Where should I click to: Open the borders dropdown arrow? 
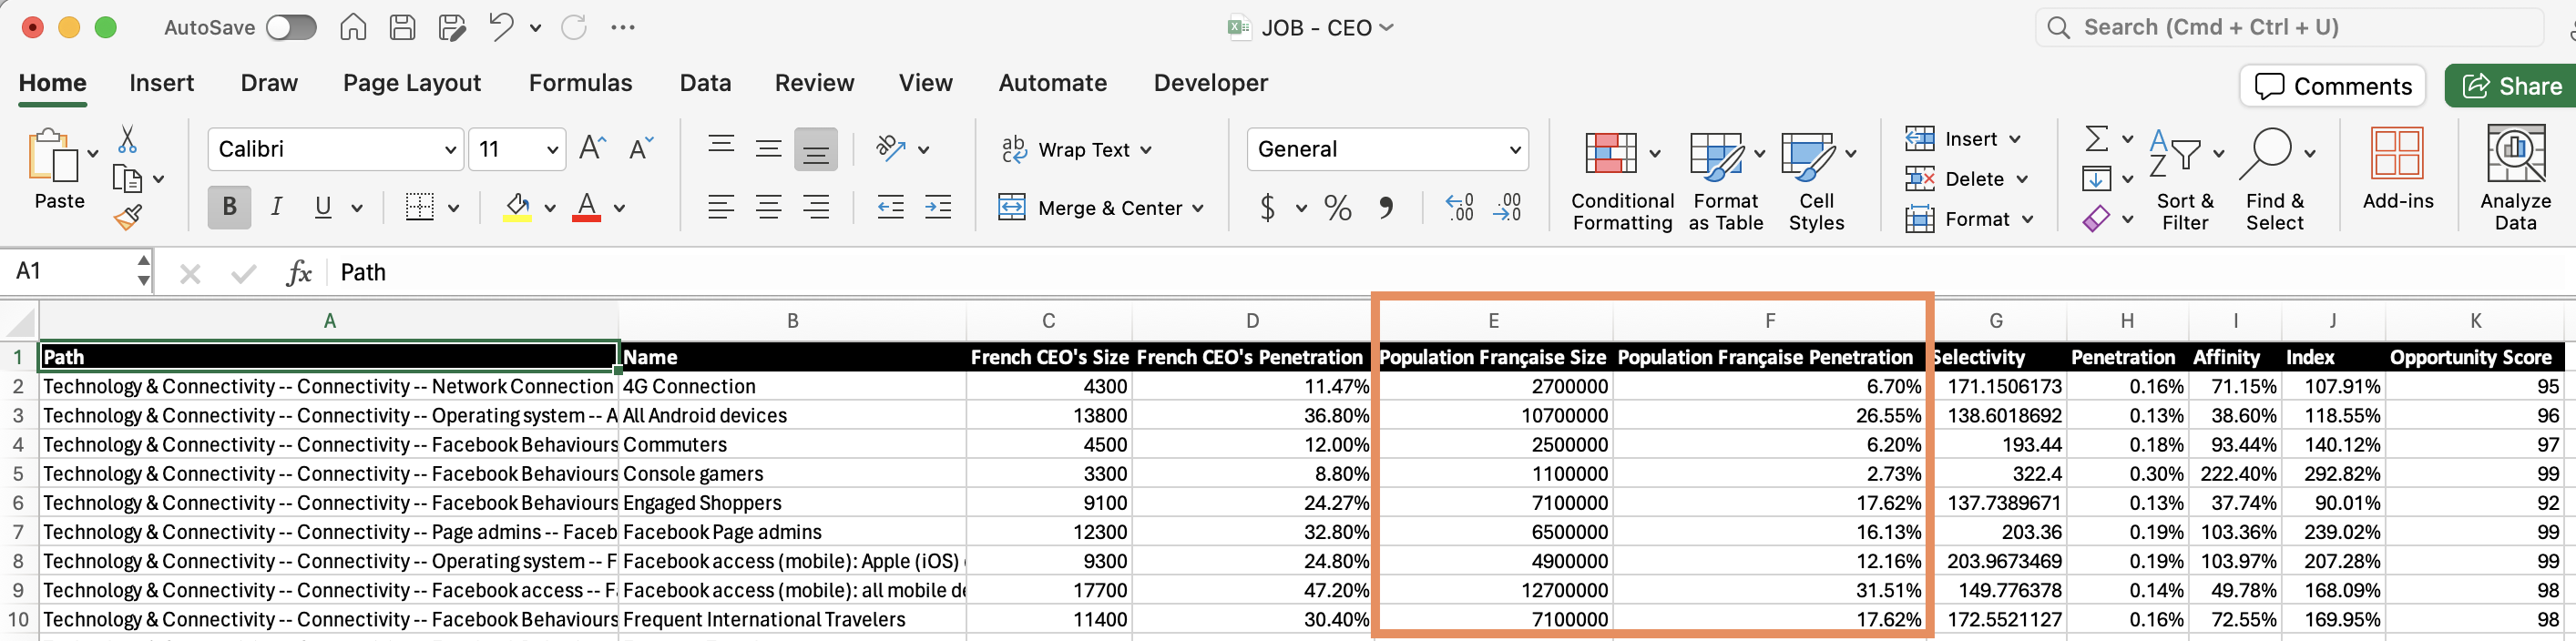click(454, 208)
